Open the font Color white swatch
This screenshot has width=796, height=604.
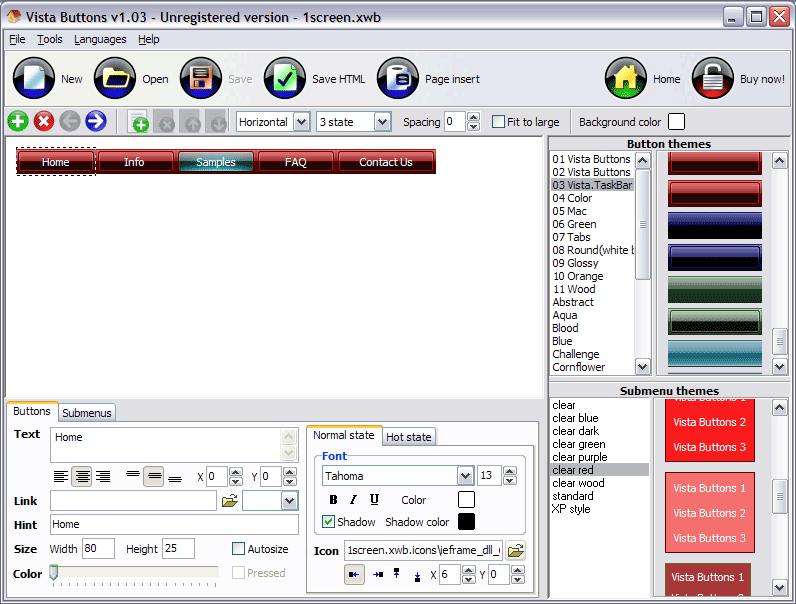pyautogui.click(x=466, y=499)
